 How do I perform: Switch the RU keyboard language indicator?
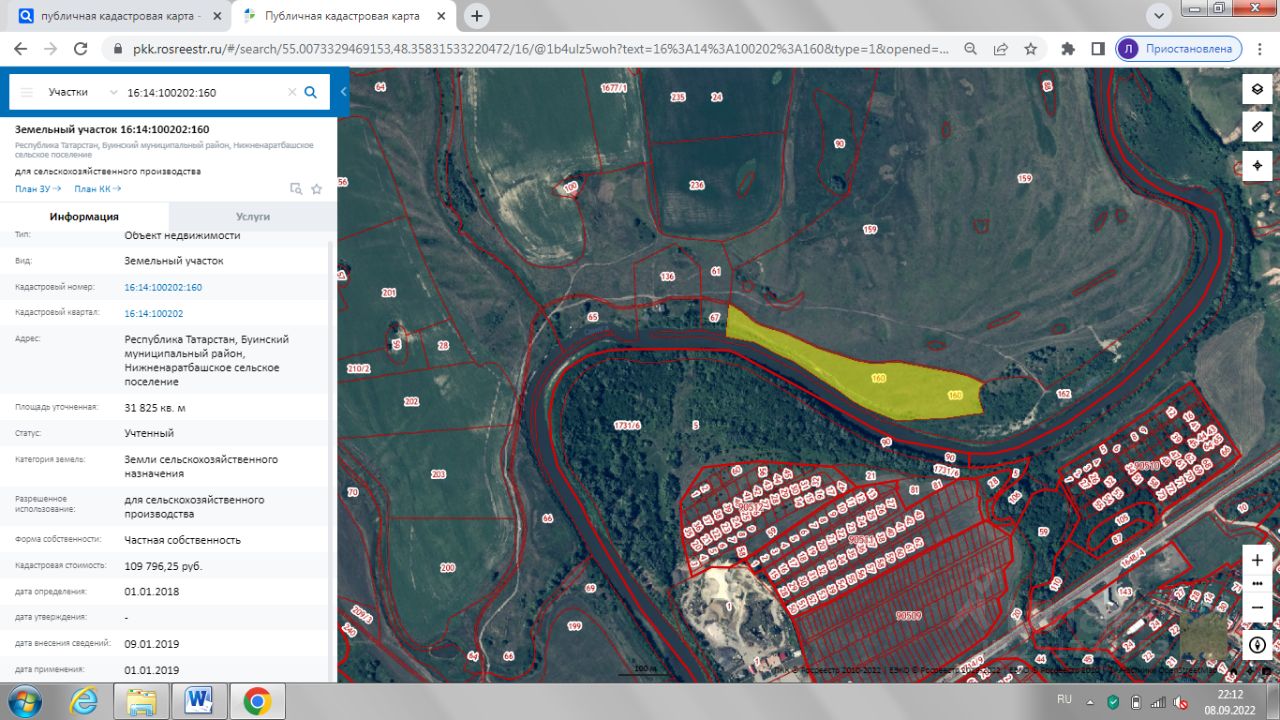pos(1064,700)
